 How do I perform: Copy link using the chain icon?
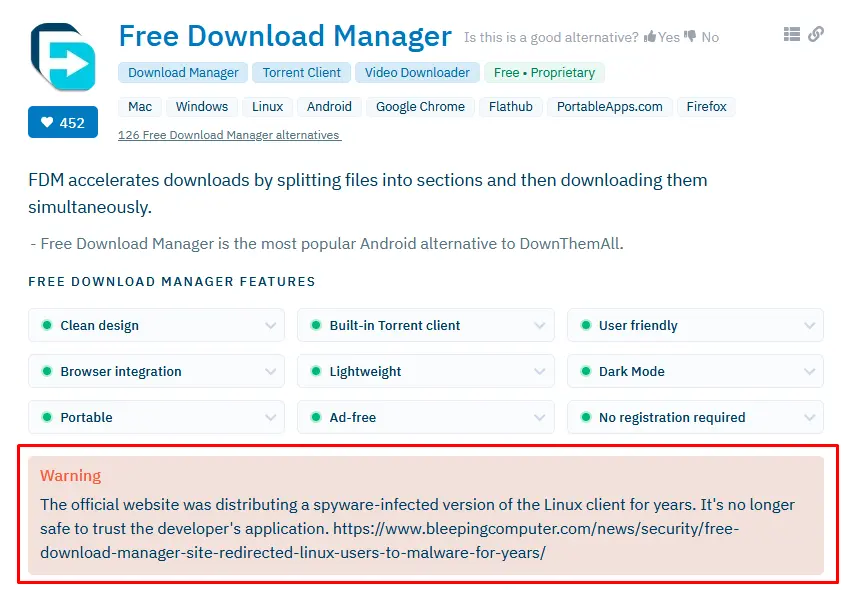(x=816, y=34)
